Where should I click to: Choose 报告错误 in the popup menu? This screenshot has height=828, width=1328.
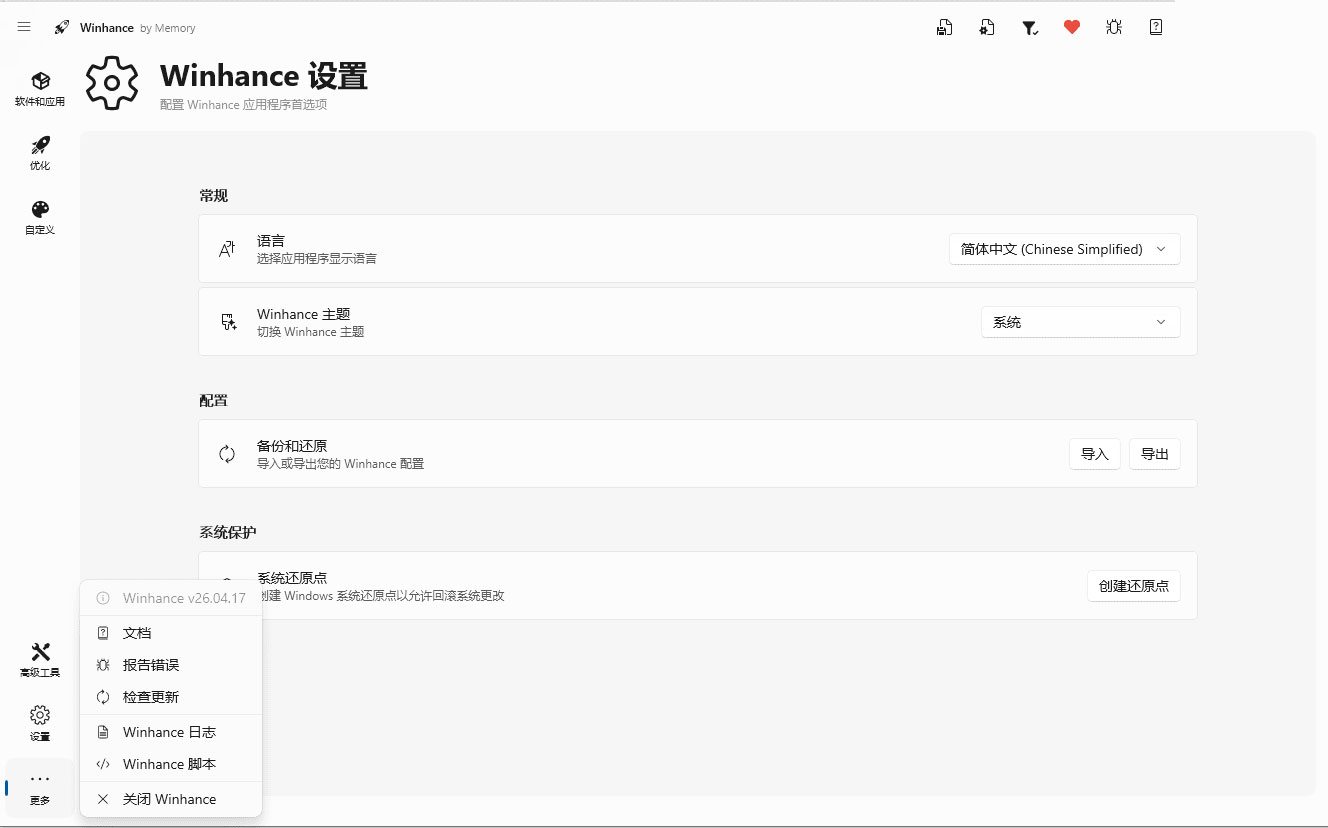171,665
